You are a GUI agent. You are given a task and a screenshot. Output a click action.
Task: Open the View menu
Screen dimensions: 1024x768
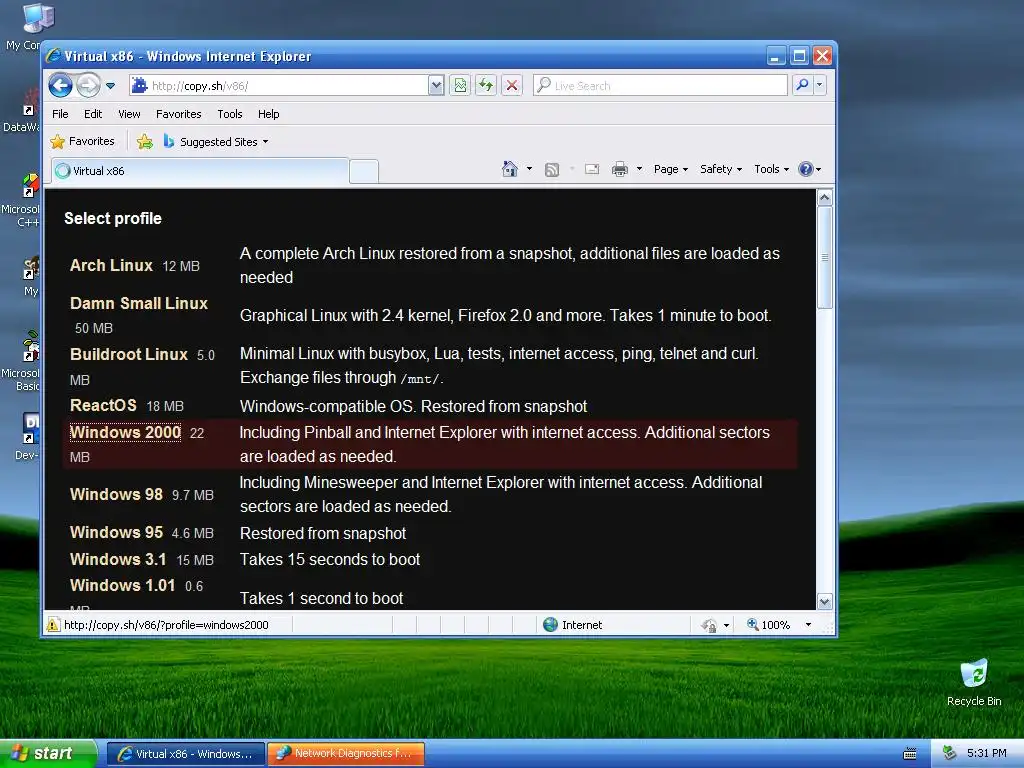[x=129, y=114]
